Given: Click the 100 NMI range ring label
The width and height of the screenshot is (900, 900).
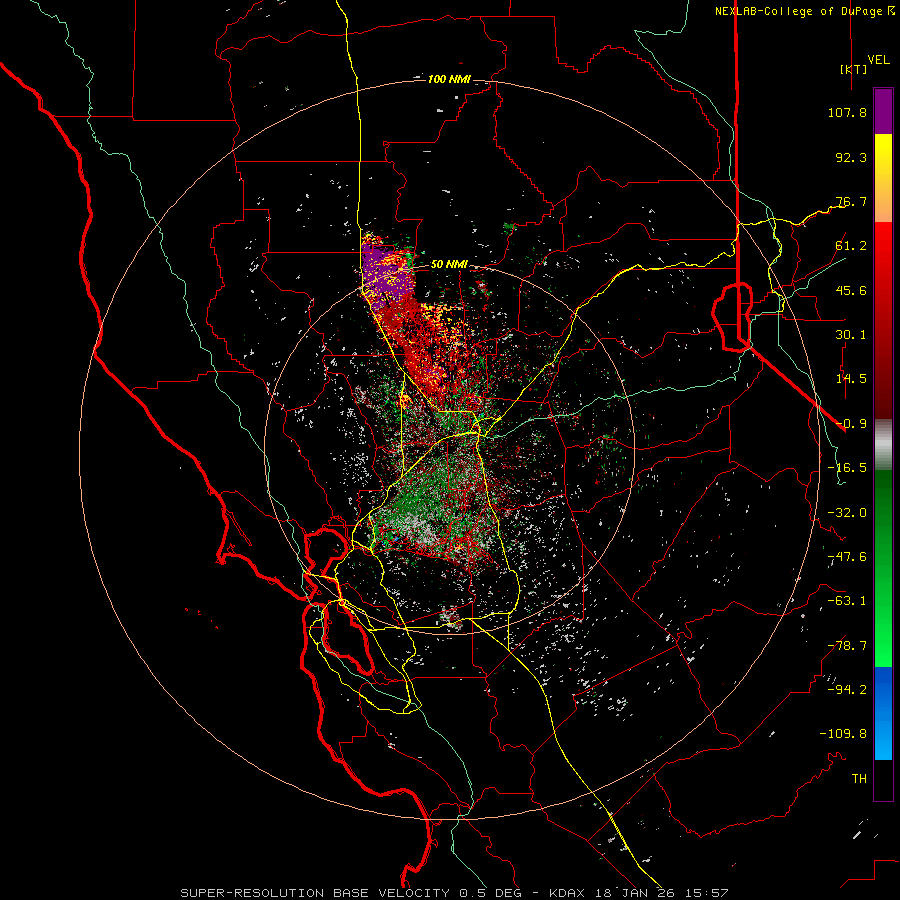Looking at the screenshot, I should (x=449, y=79).
